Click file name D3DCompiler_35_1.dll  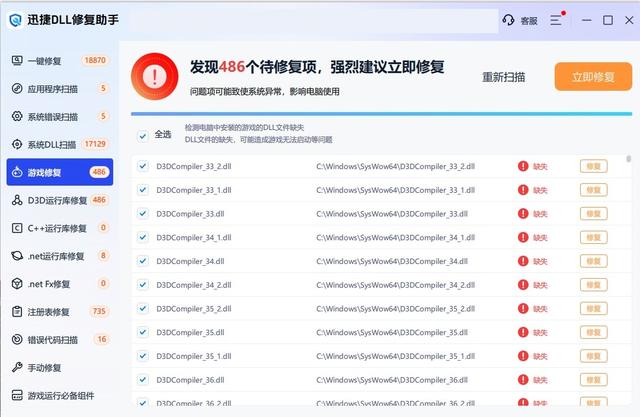click(x=194, y=356)
